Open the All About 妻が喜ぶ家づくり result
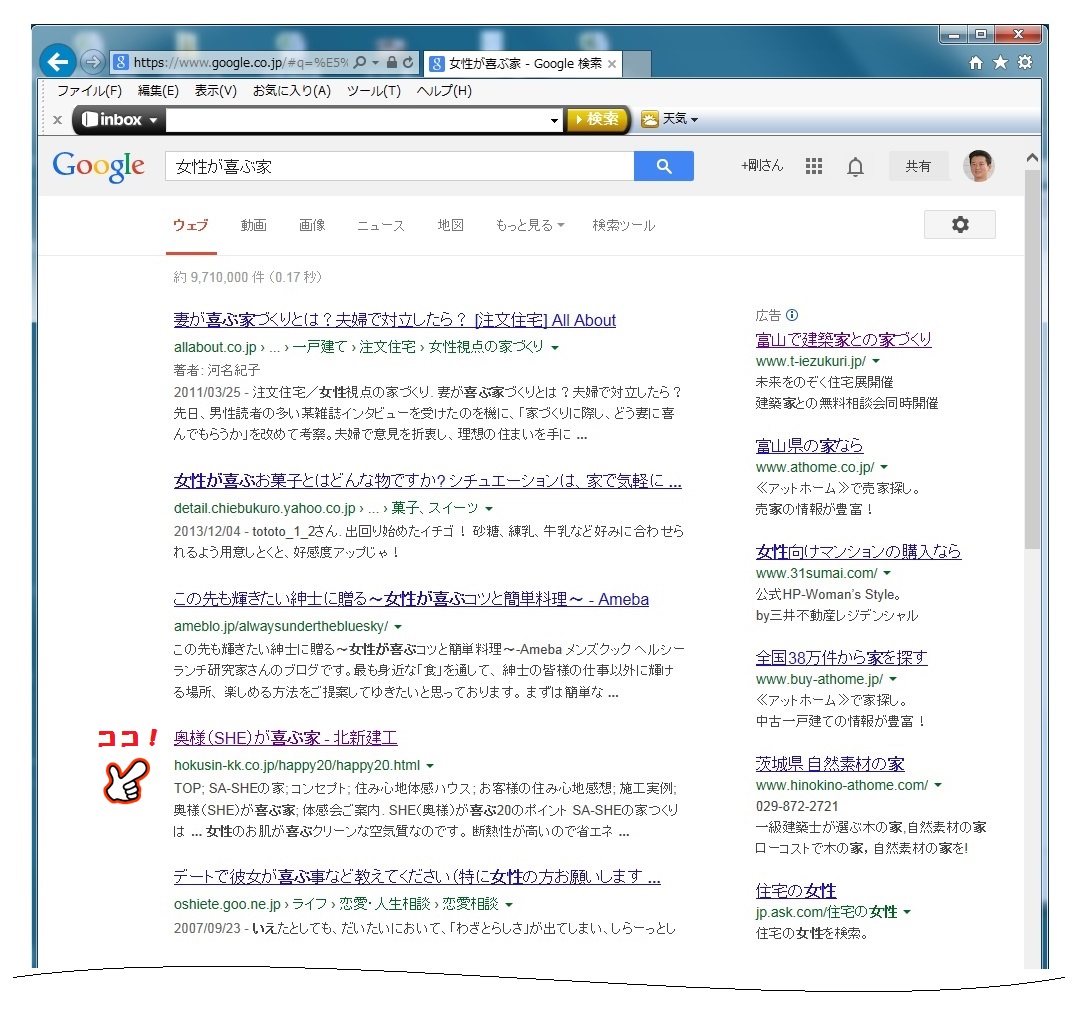Image resolution: width=1076 pixels, height=1020 pixels. pyautogui.click(x=395, y=320)
